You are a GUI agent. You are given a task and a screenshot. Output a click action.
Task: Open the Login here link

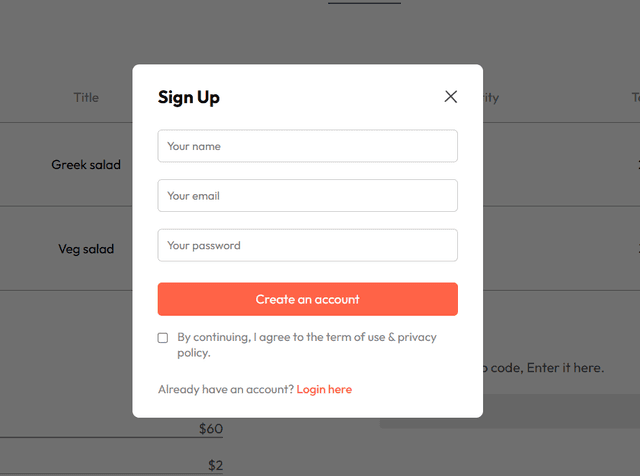pos(324,389)
